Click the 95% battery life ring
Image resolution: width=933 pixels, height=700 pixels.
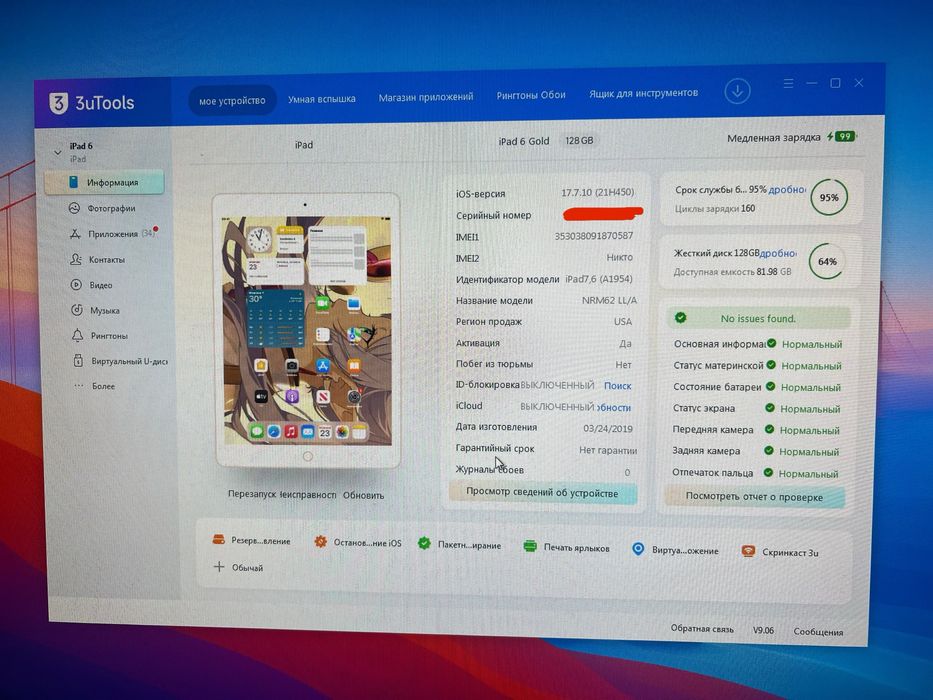click(829, 198)
